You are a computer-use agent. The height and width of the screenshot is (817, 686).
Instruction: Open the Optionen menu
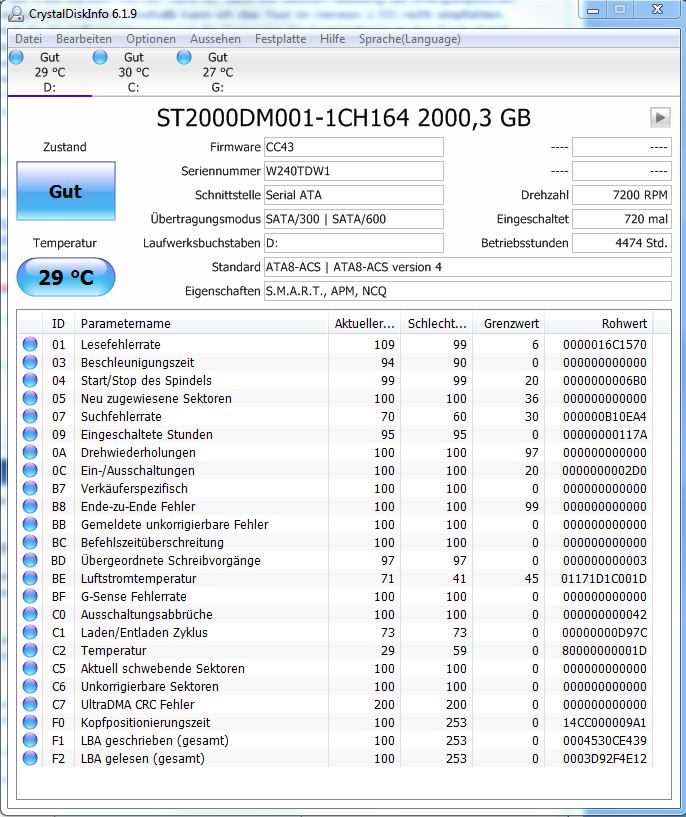(151, 39)
